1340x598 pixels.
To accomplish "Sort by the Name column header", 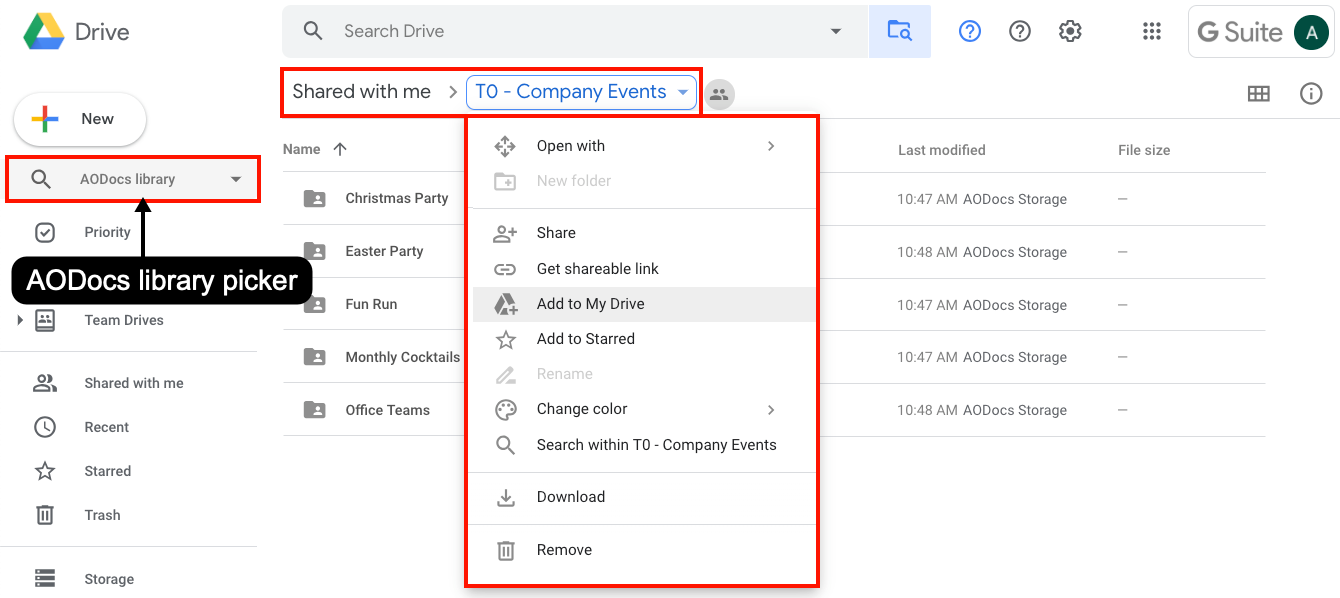I will (x=302, y=149).
